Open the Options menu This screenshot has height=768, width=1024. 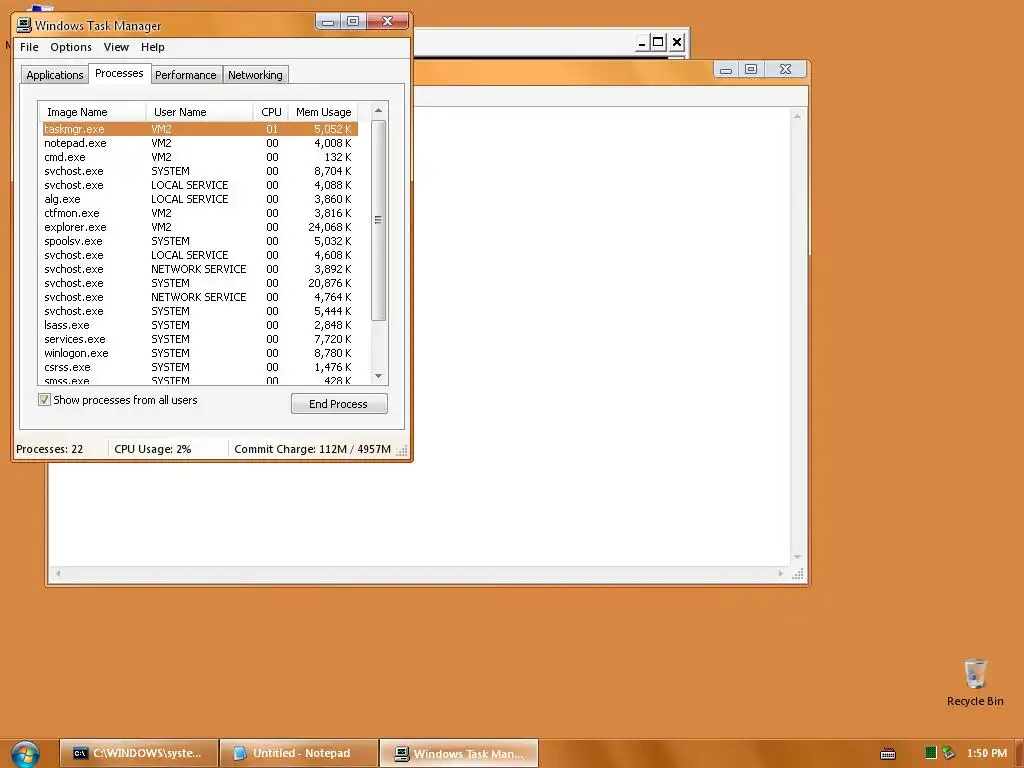(71, 47)
